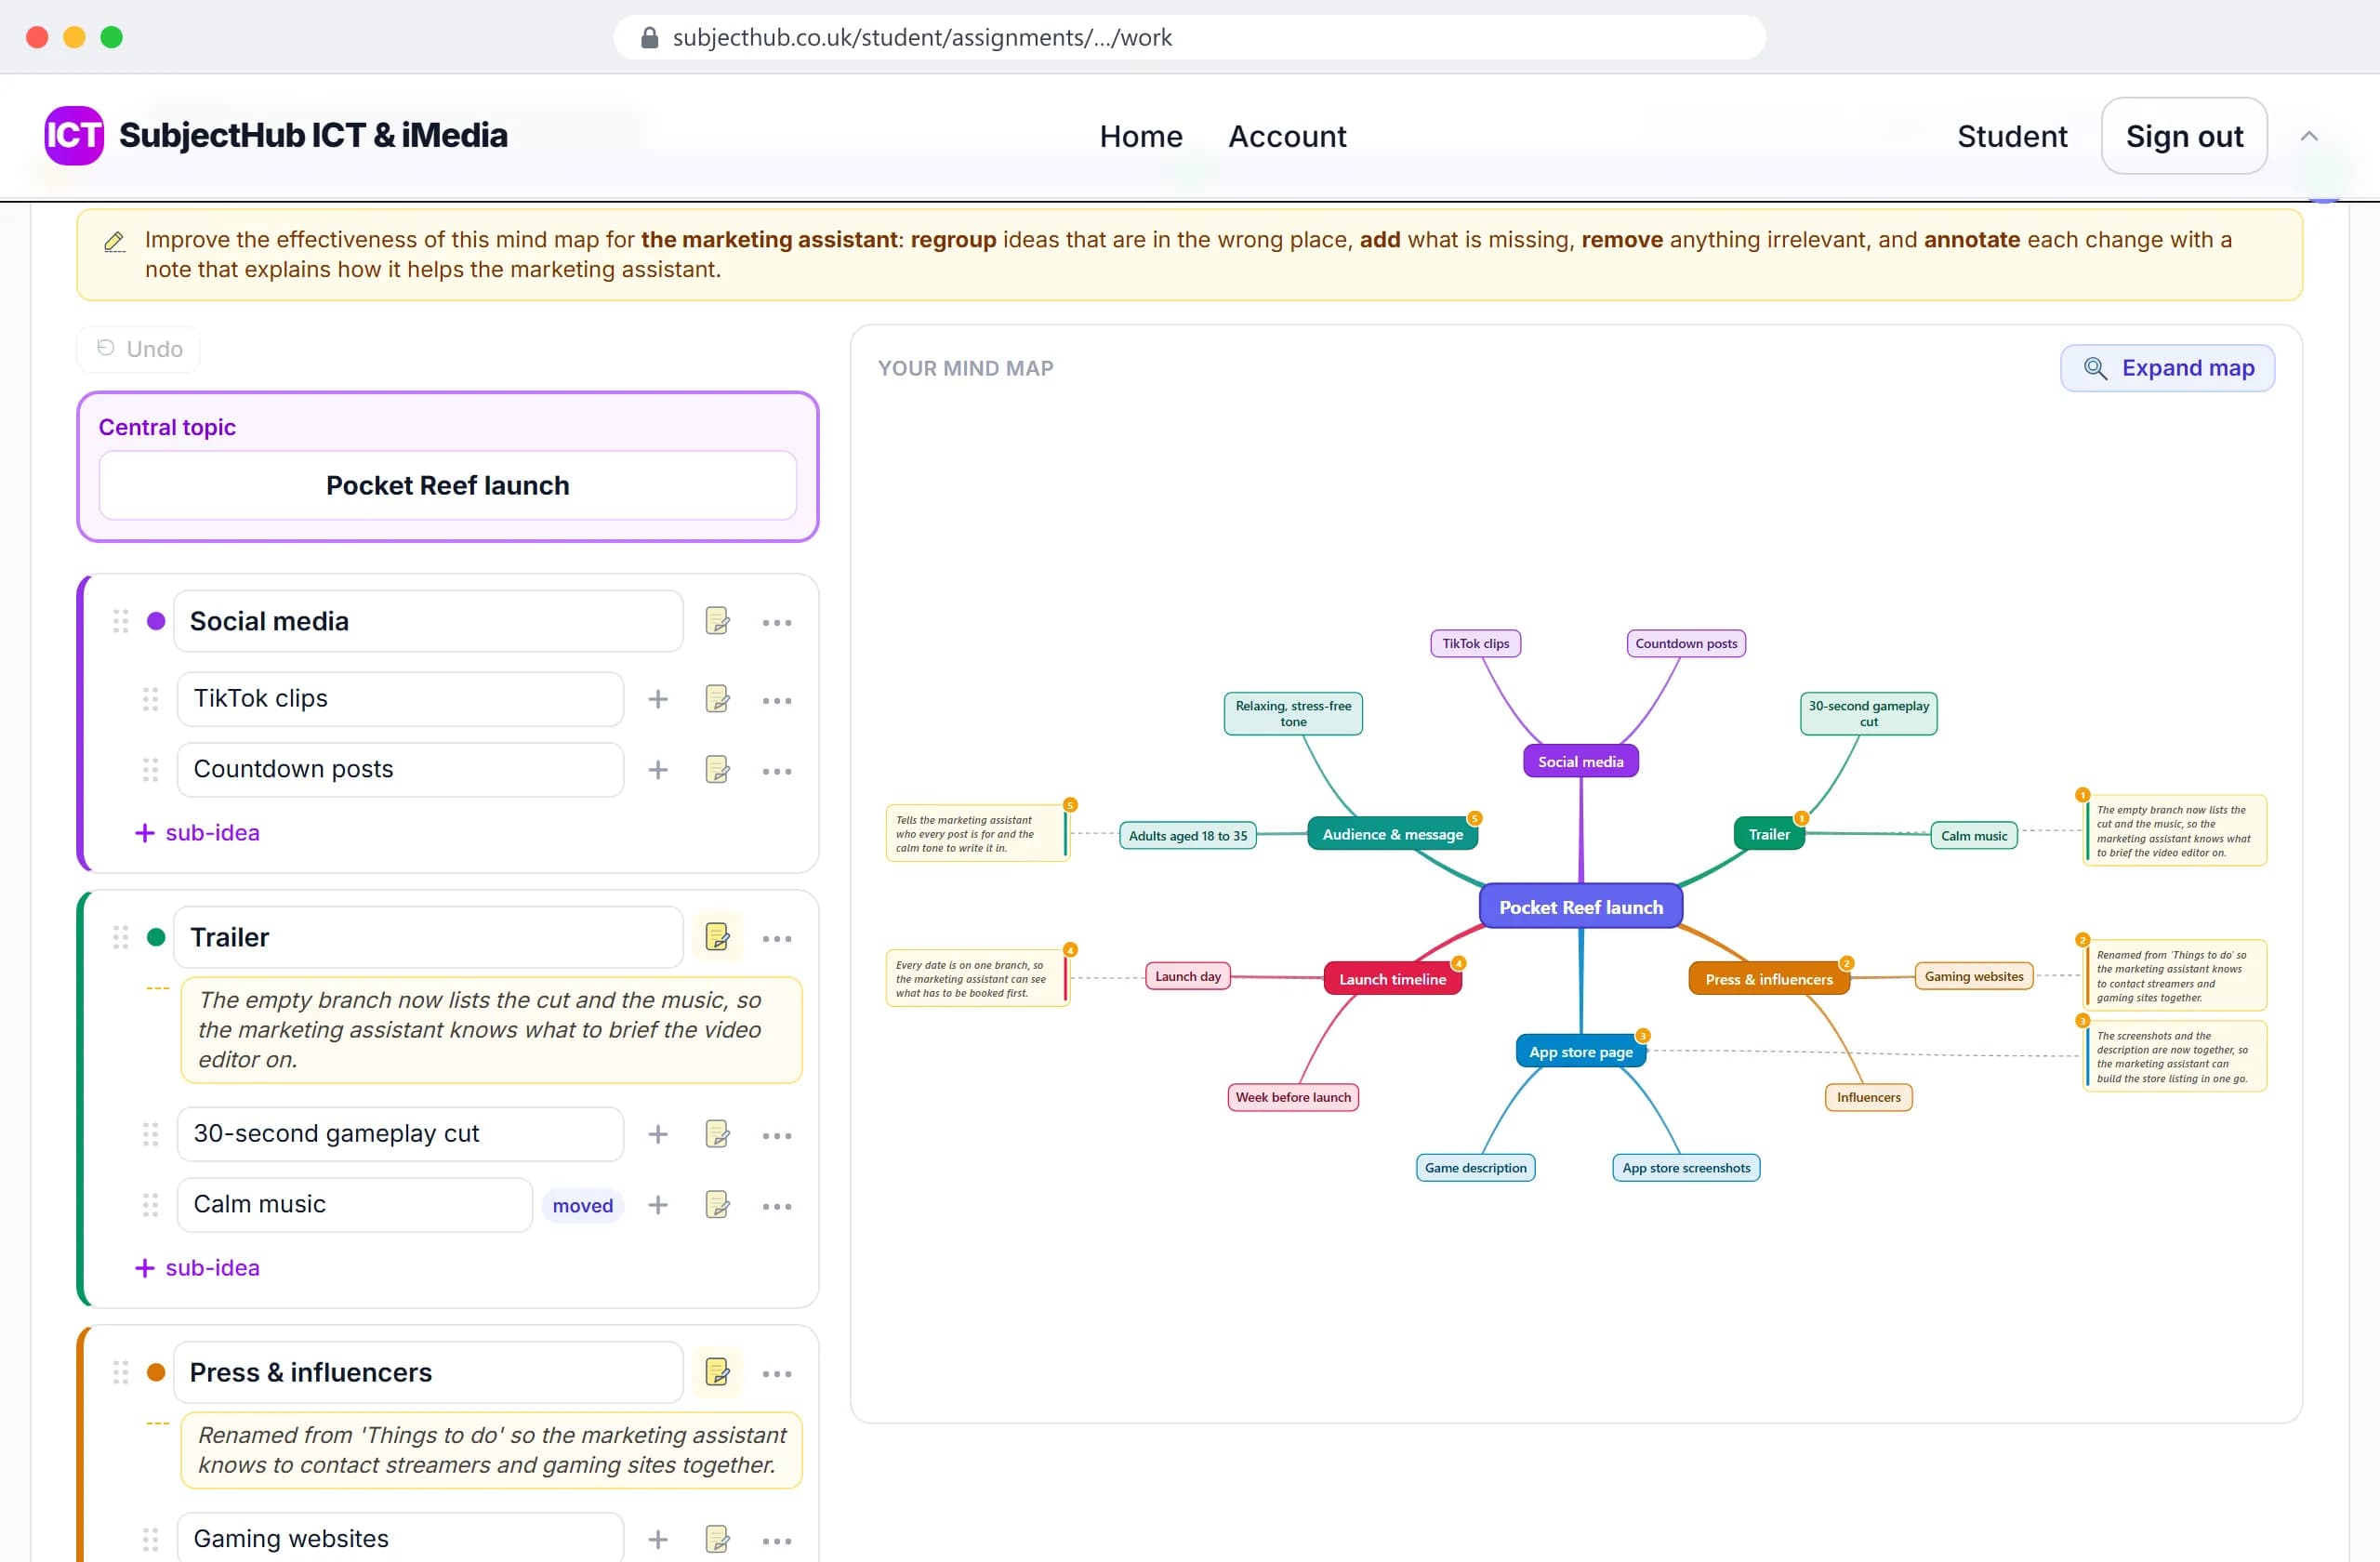Click the green Trailer colour dot
Screen dimensions: 2380x1562
[156, 937]
